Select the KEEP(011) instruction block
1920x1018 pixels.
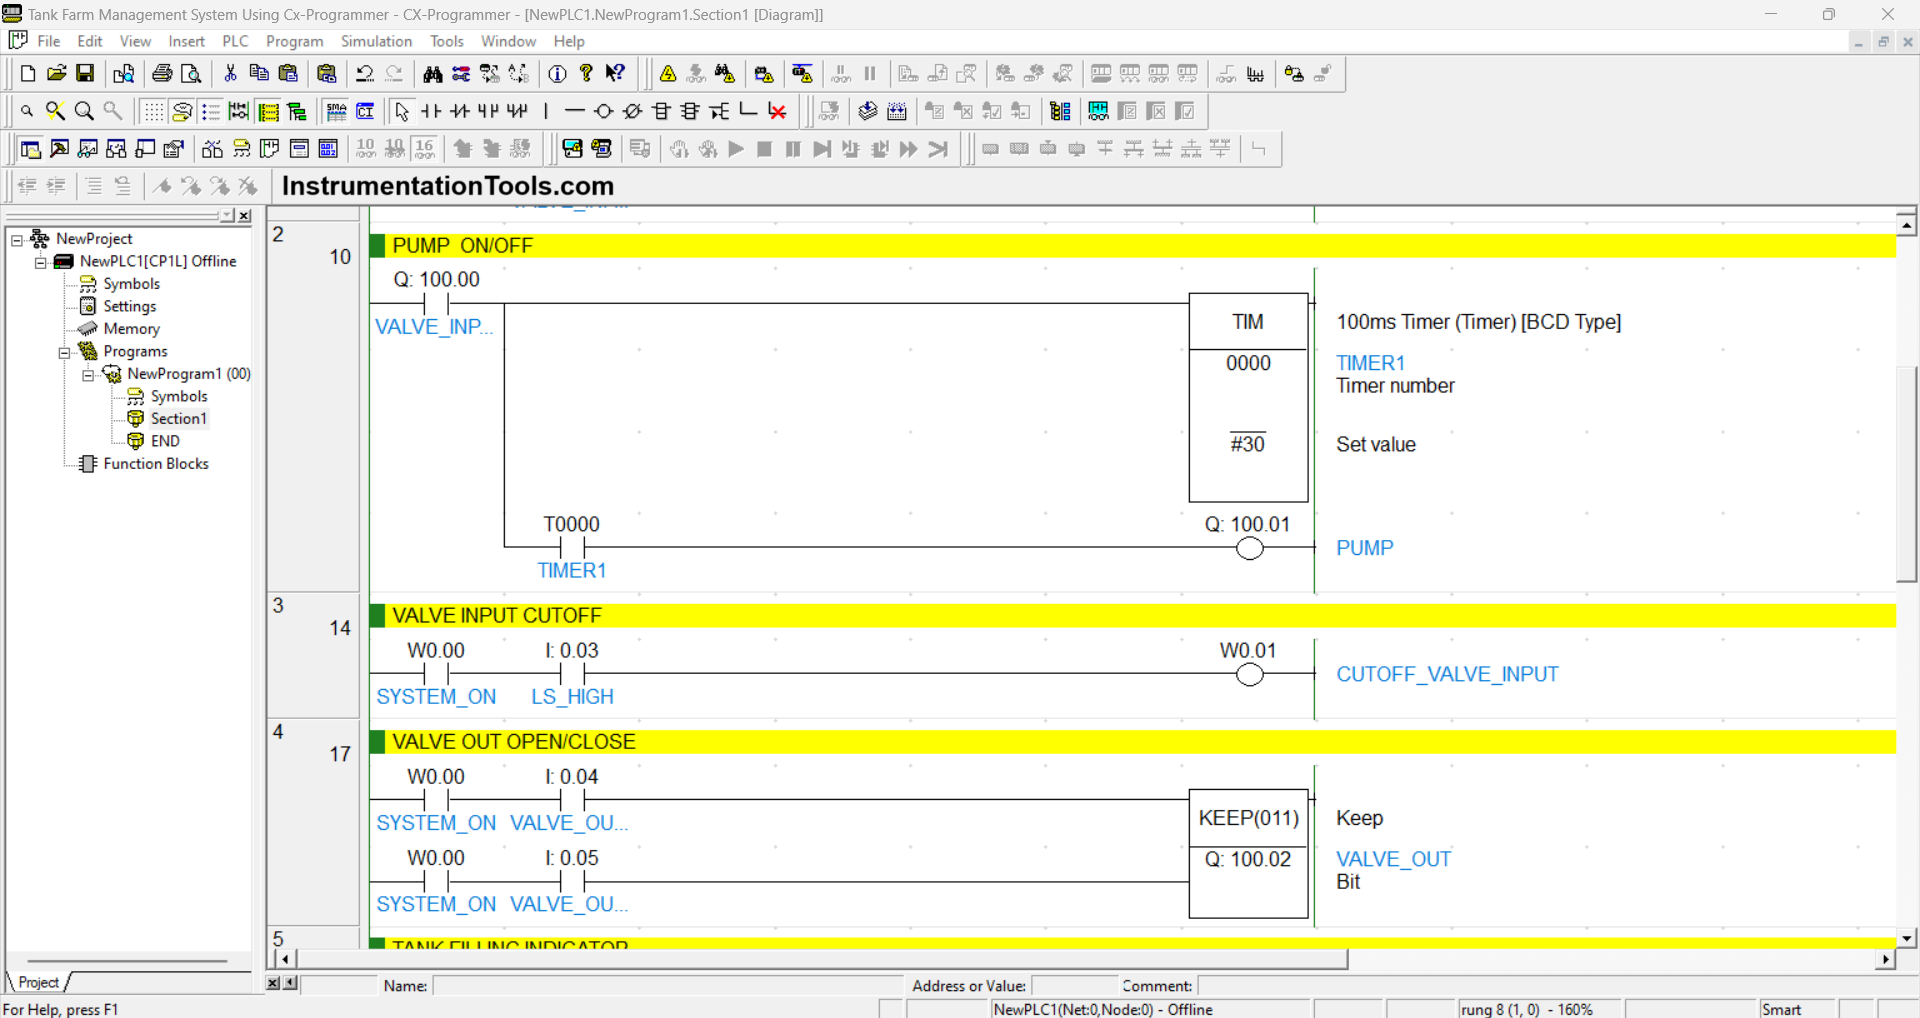pyautogui.click(x=1248, y=854)
